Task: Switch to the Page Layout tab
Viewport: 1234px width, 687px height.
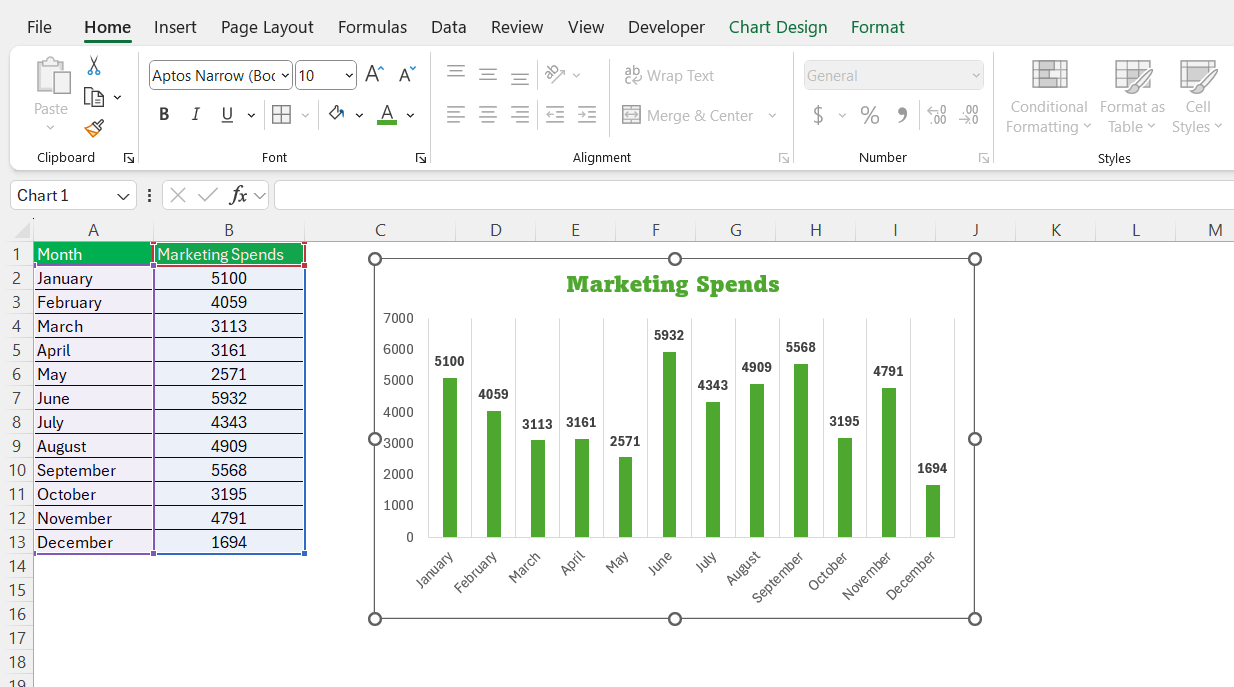Action: point(267,27)
